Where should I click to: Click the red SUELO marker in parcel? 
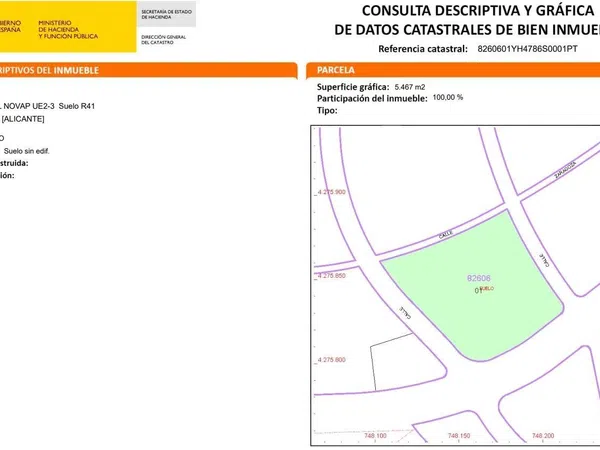(487, 288)
